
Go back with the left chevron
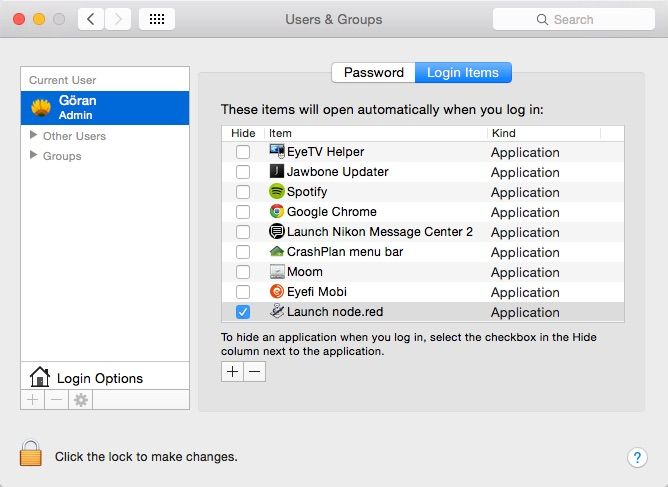point(91,19)
